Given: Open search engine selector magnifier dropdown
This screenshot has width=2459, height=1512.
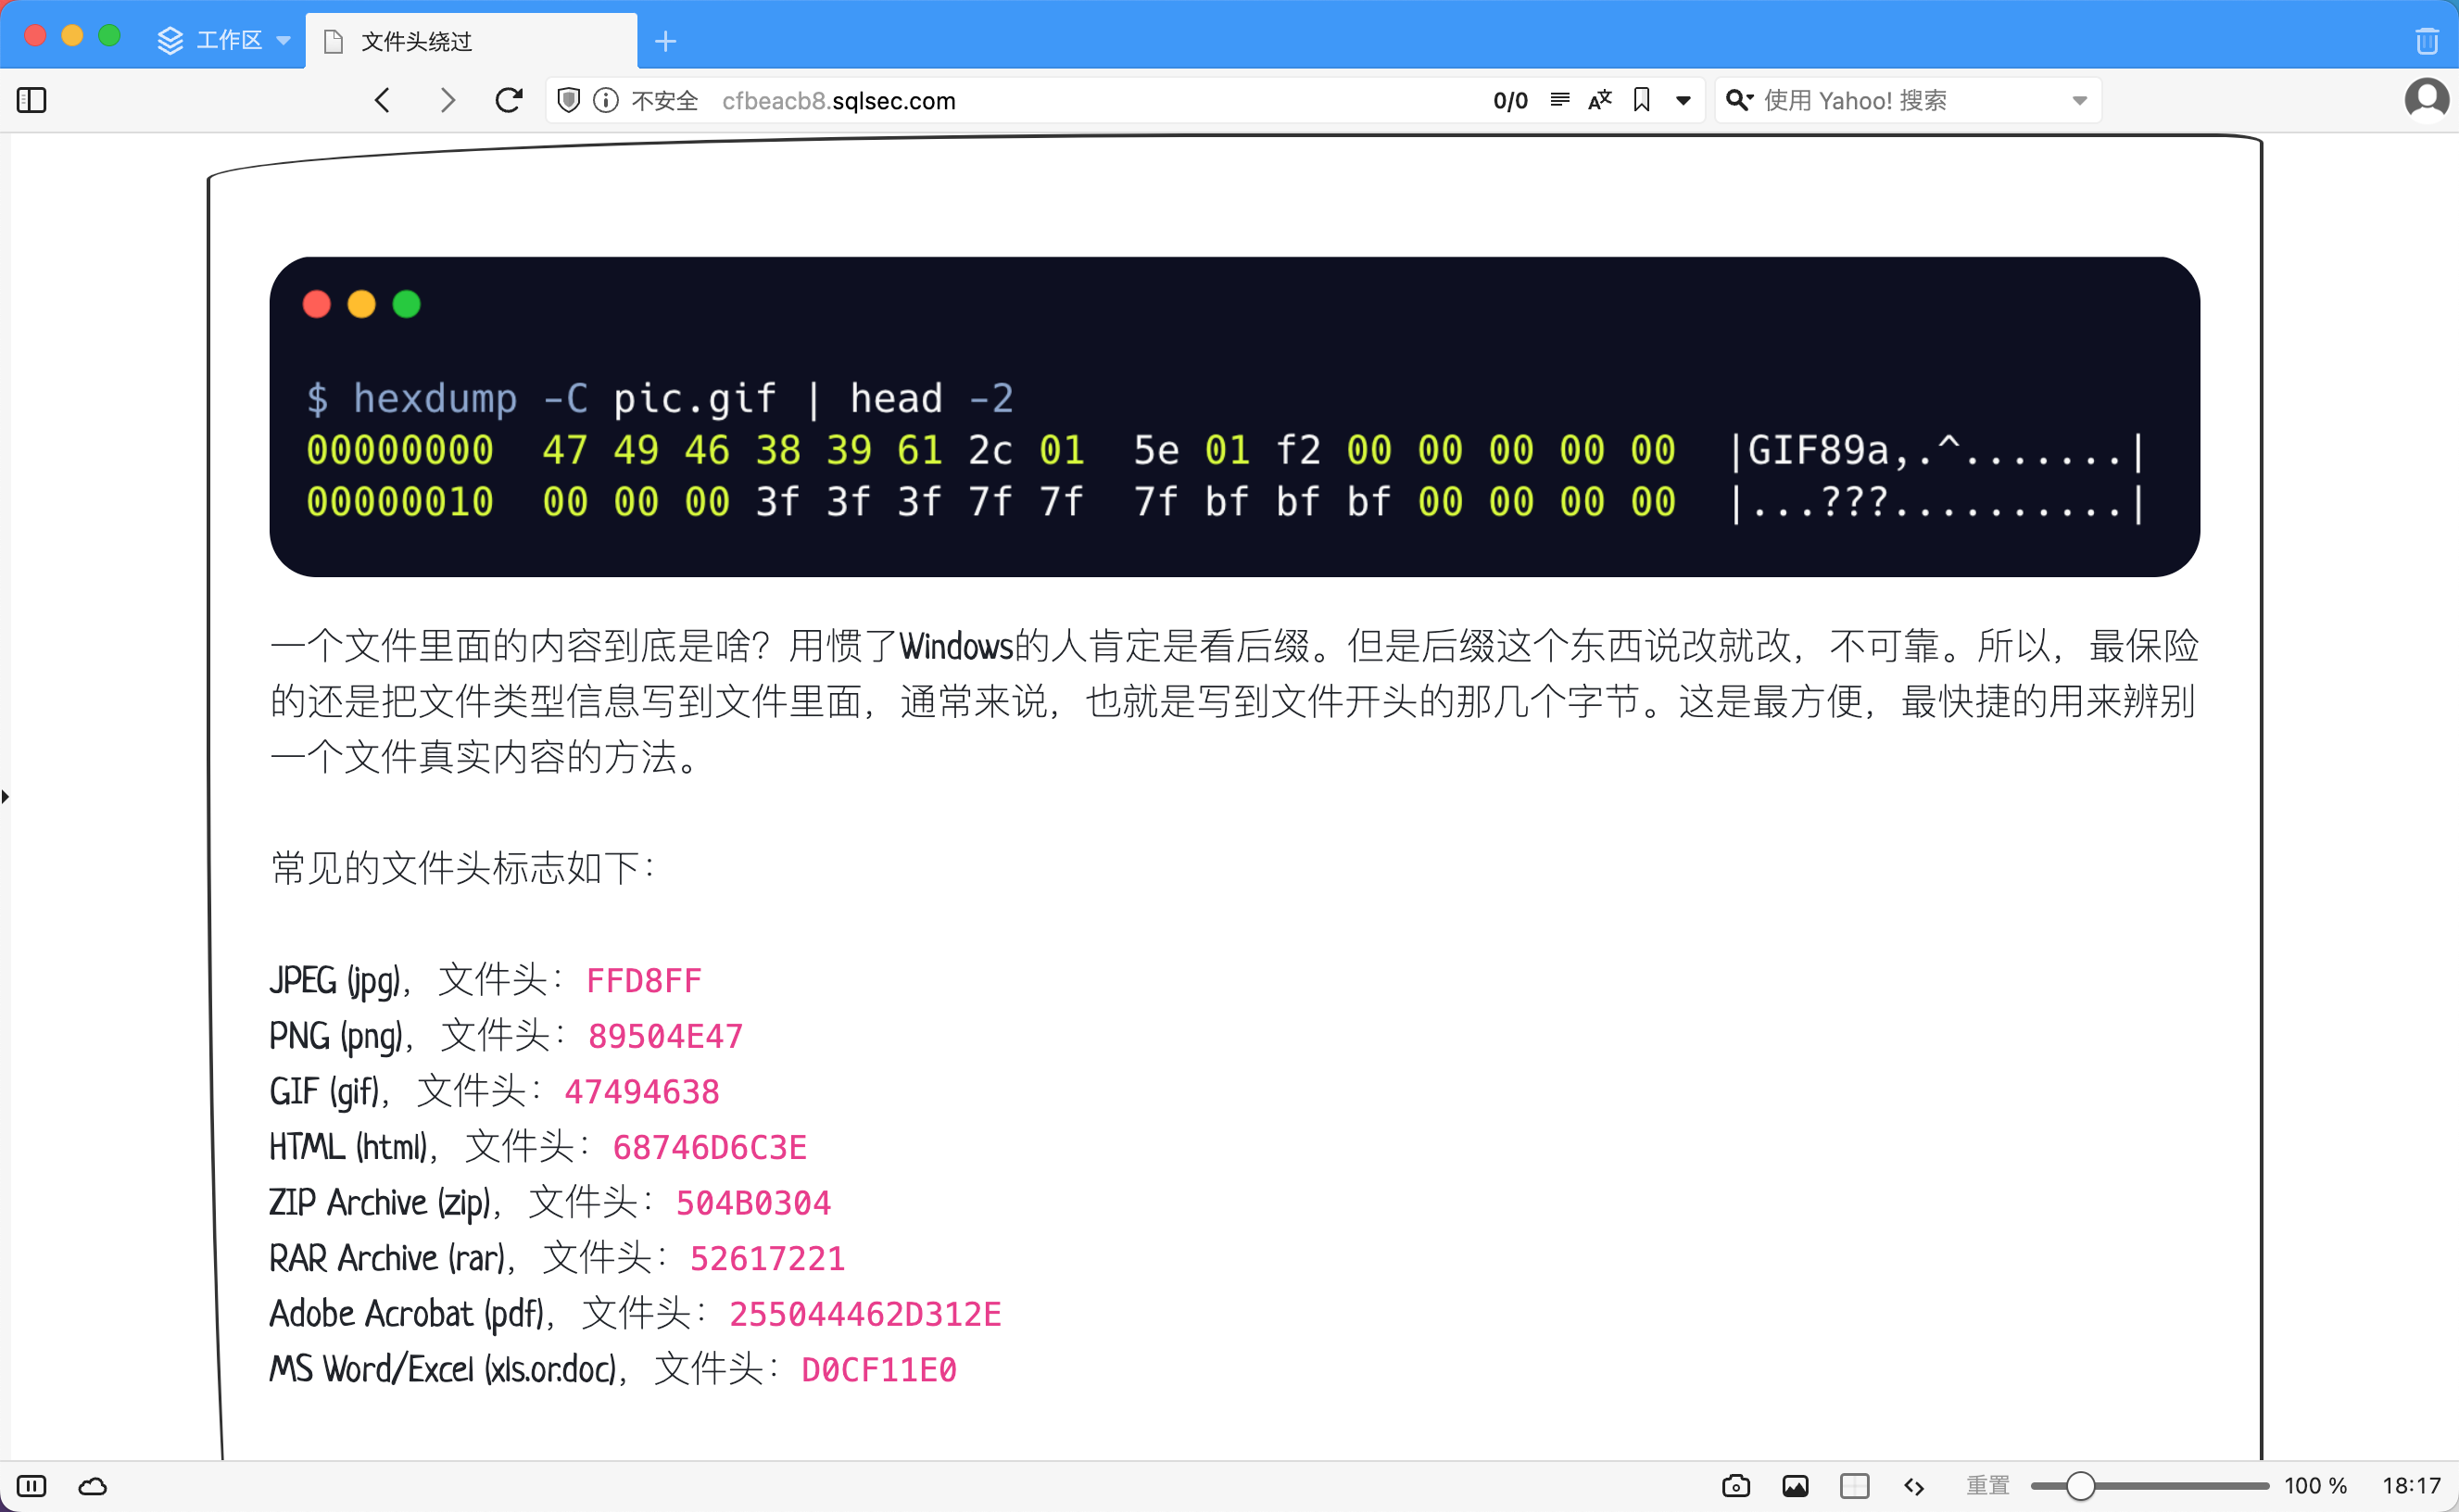Looking at the screenshot, I should (1740, 100).
